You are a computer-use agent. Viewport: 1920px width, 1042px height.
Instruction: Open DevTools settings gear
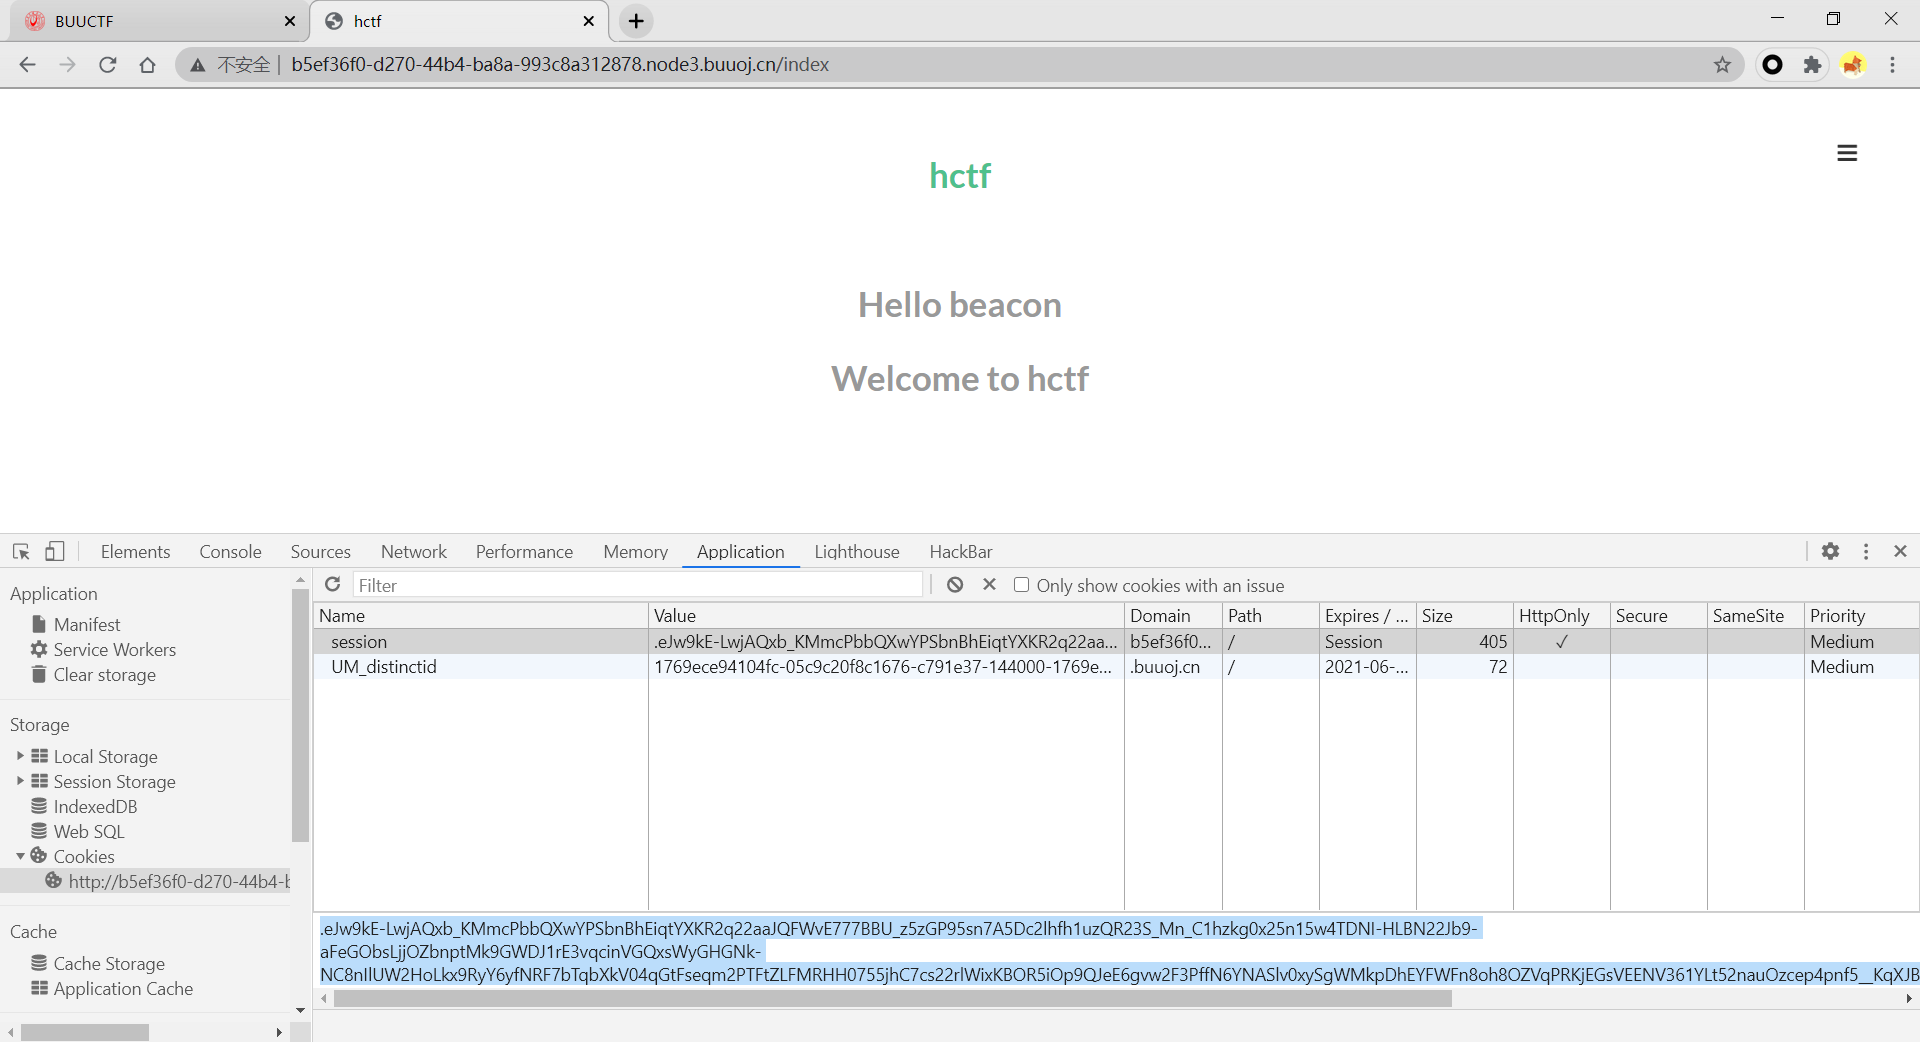(1830, 551)
